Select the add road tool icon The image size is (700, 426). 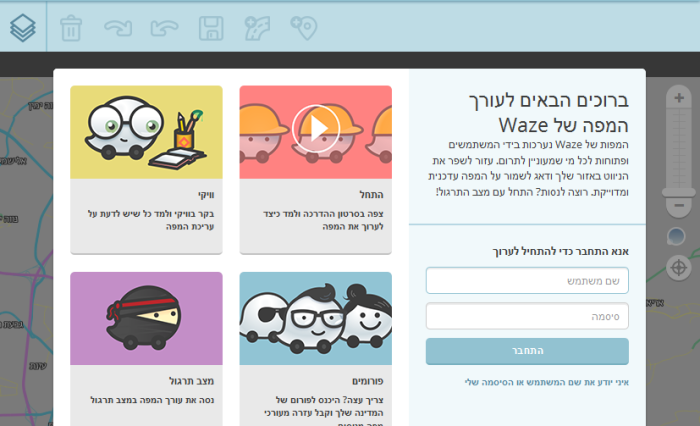258,28
